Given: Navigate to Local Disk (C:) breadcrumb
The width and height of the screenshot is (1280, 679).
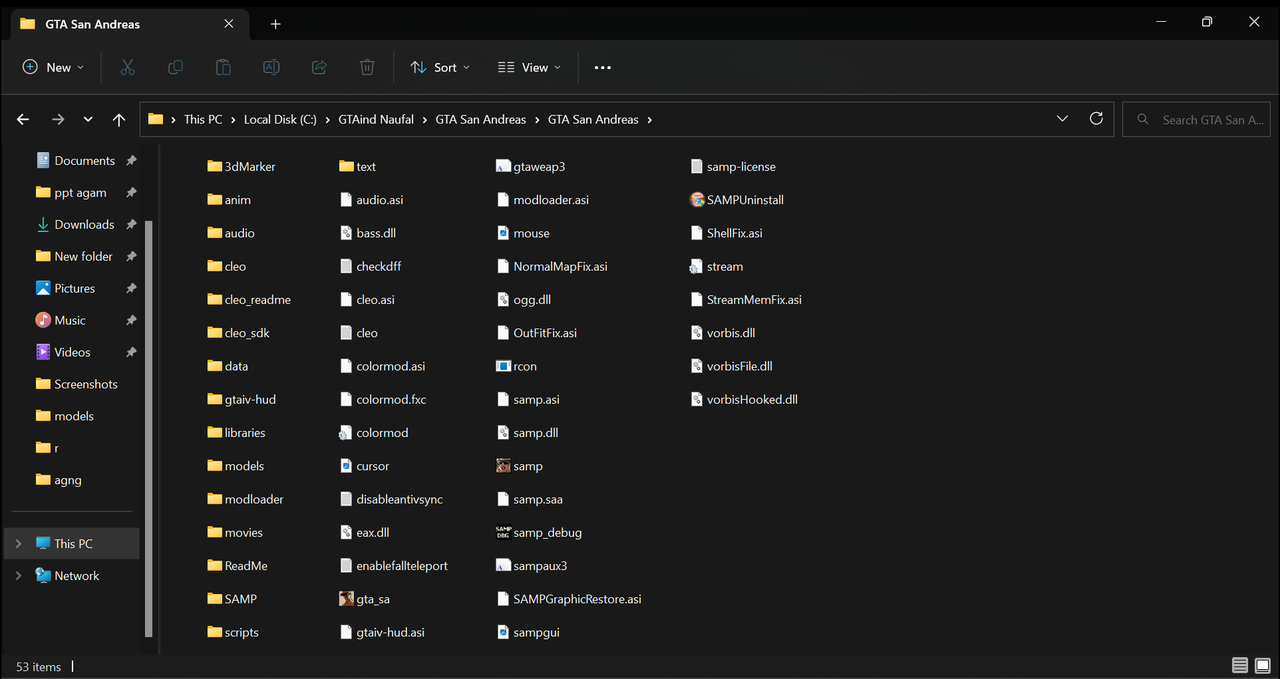Looking at the screenshot, I should [280, 119].
